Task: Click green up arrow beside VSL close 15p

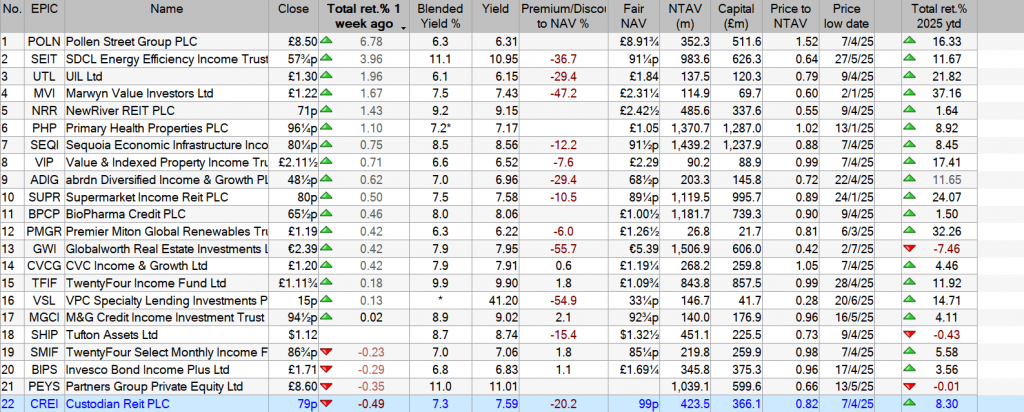Action: (x=326, y=300)
